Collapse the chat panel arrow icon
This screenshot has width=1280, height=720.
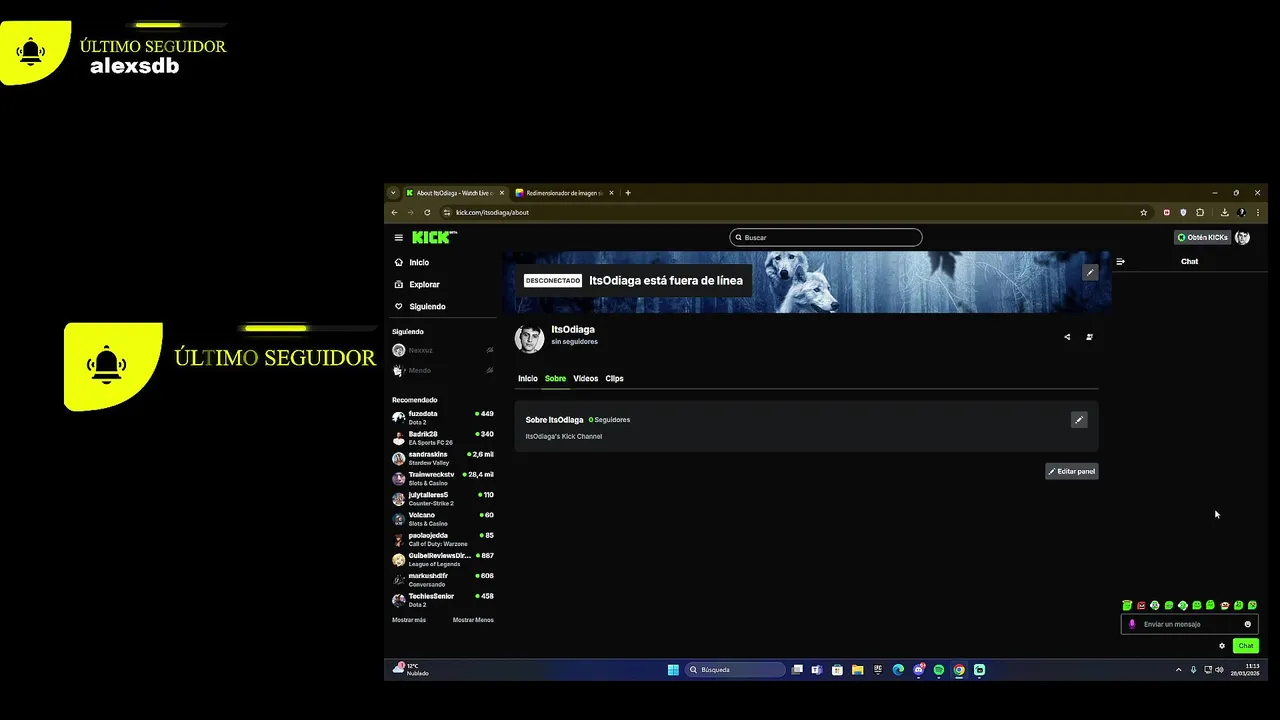coord(1120,261)
